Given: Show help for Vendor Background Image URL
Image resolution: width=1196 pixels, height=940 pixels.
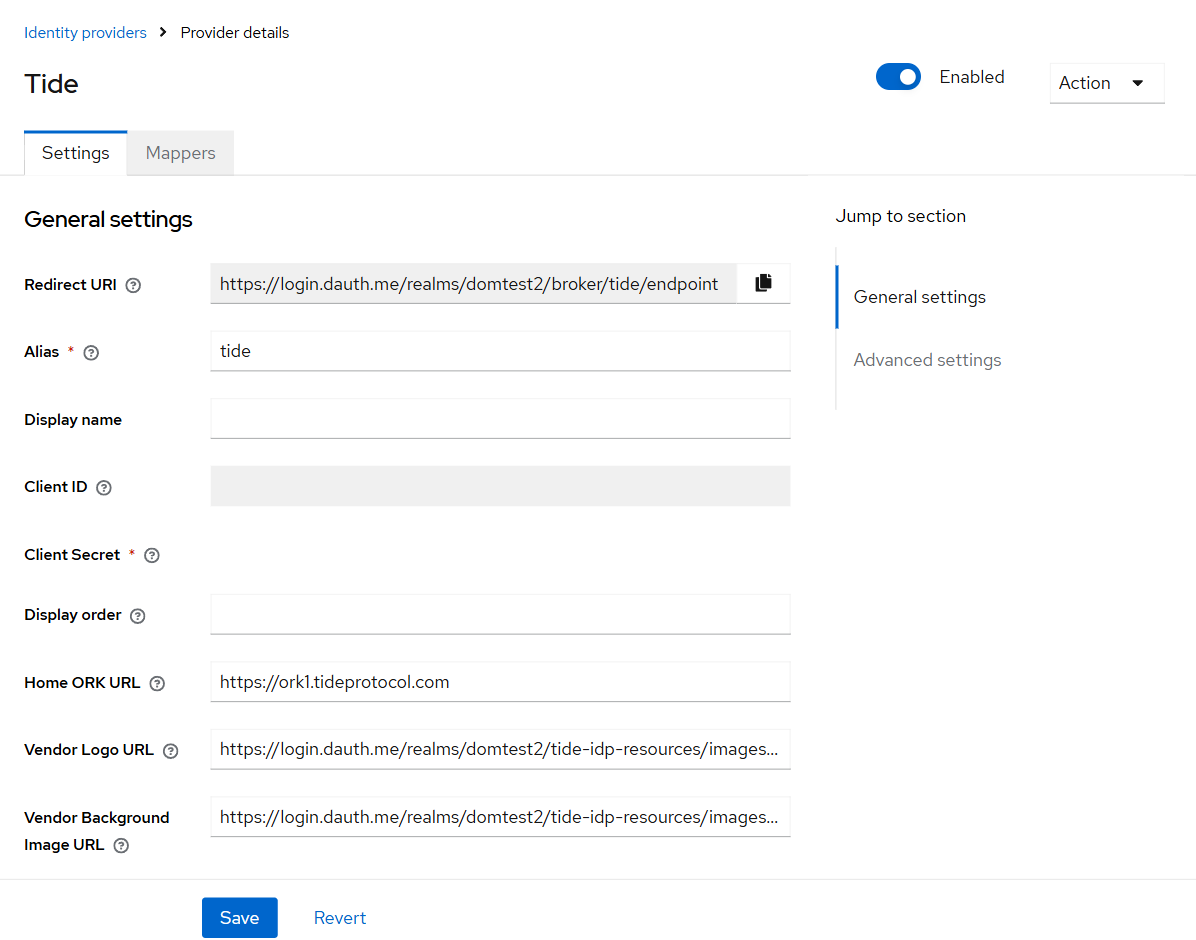Looking at the screenshot, I should coord(121,845).
